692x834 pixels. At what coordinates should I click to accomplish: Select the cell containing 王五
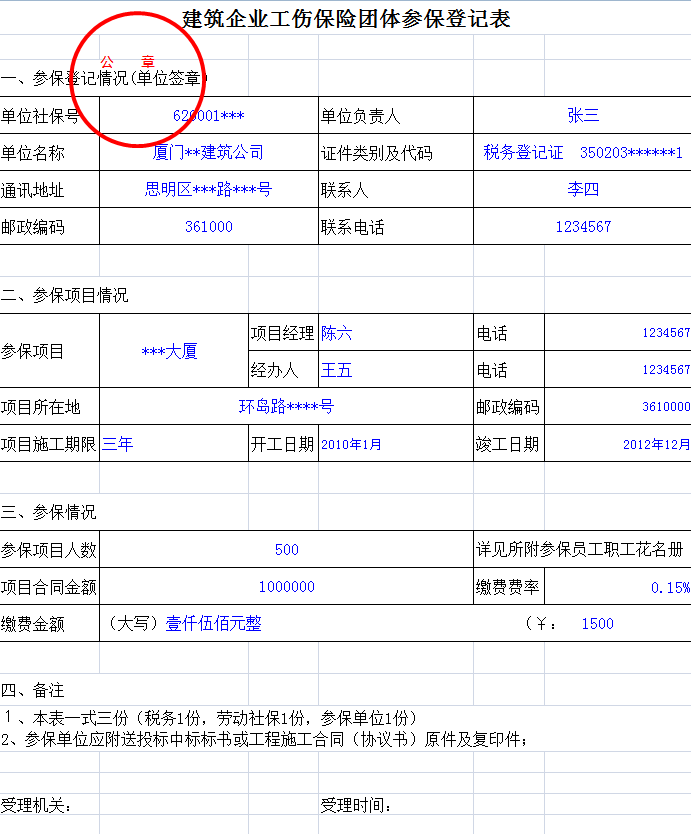396,370
